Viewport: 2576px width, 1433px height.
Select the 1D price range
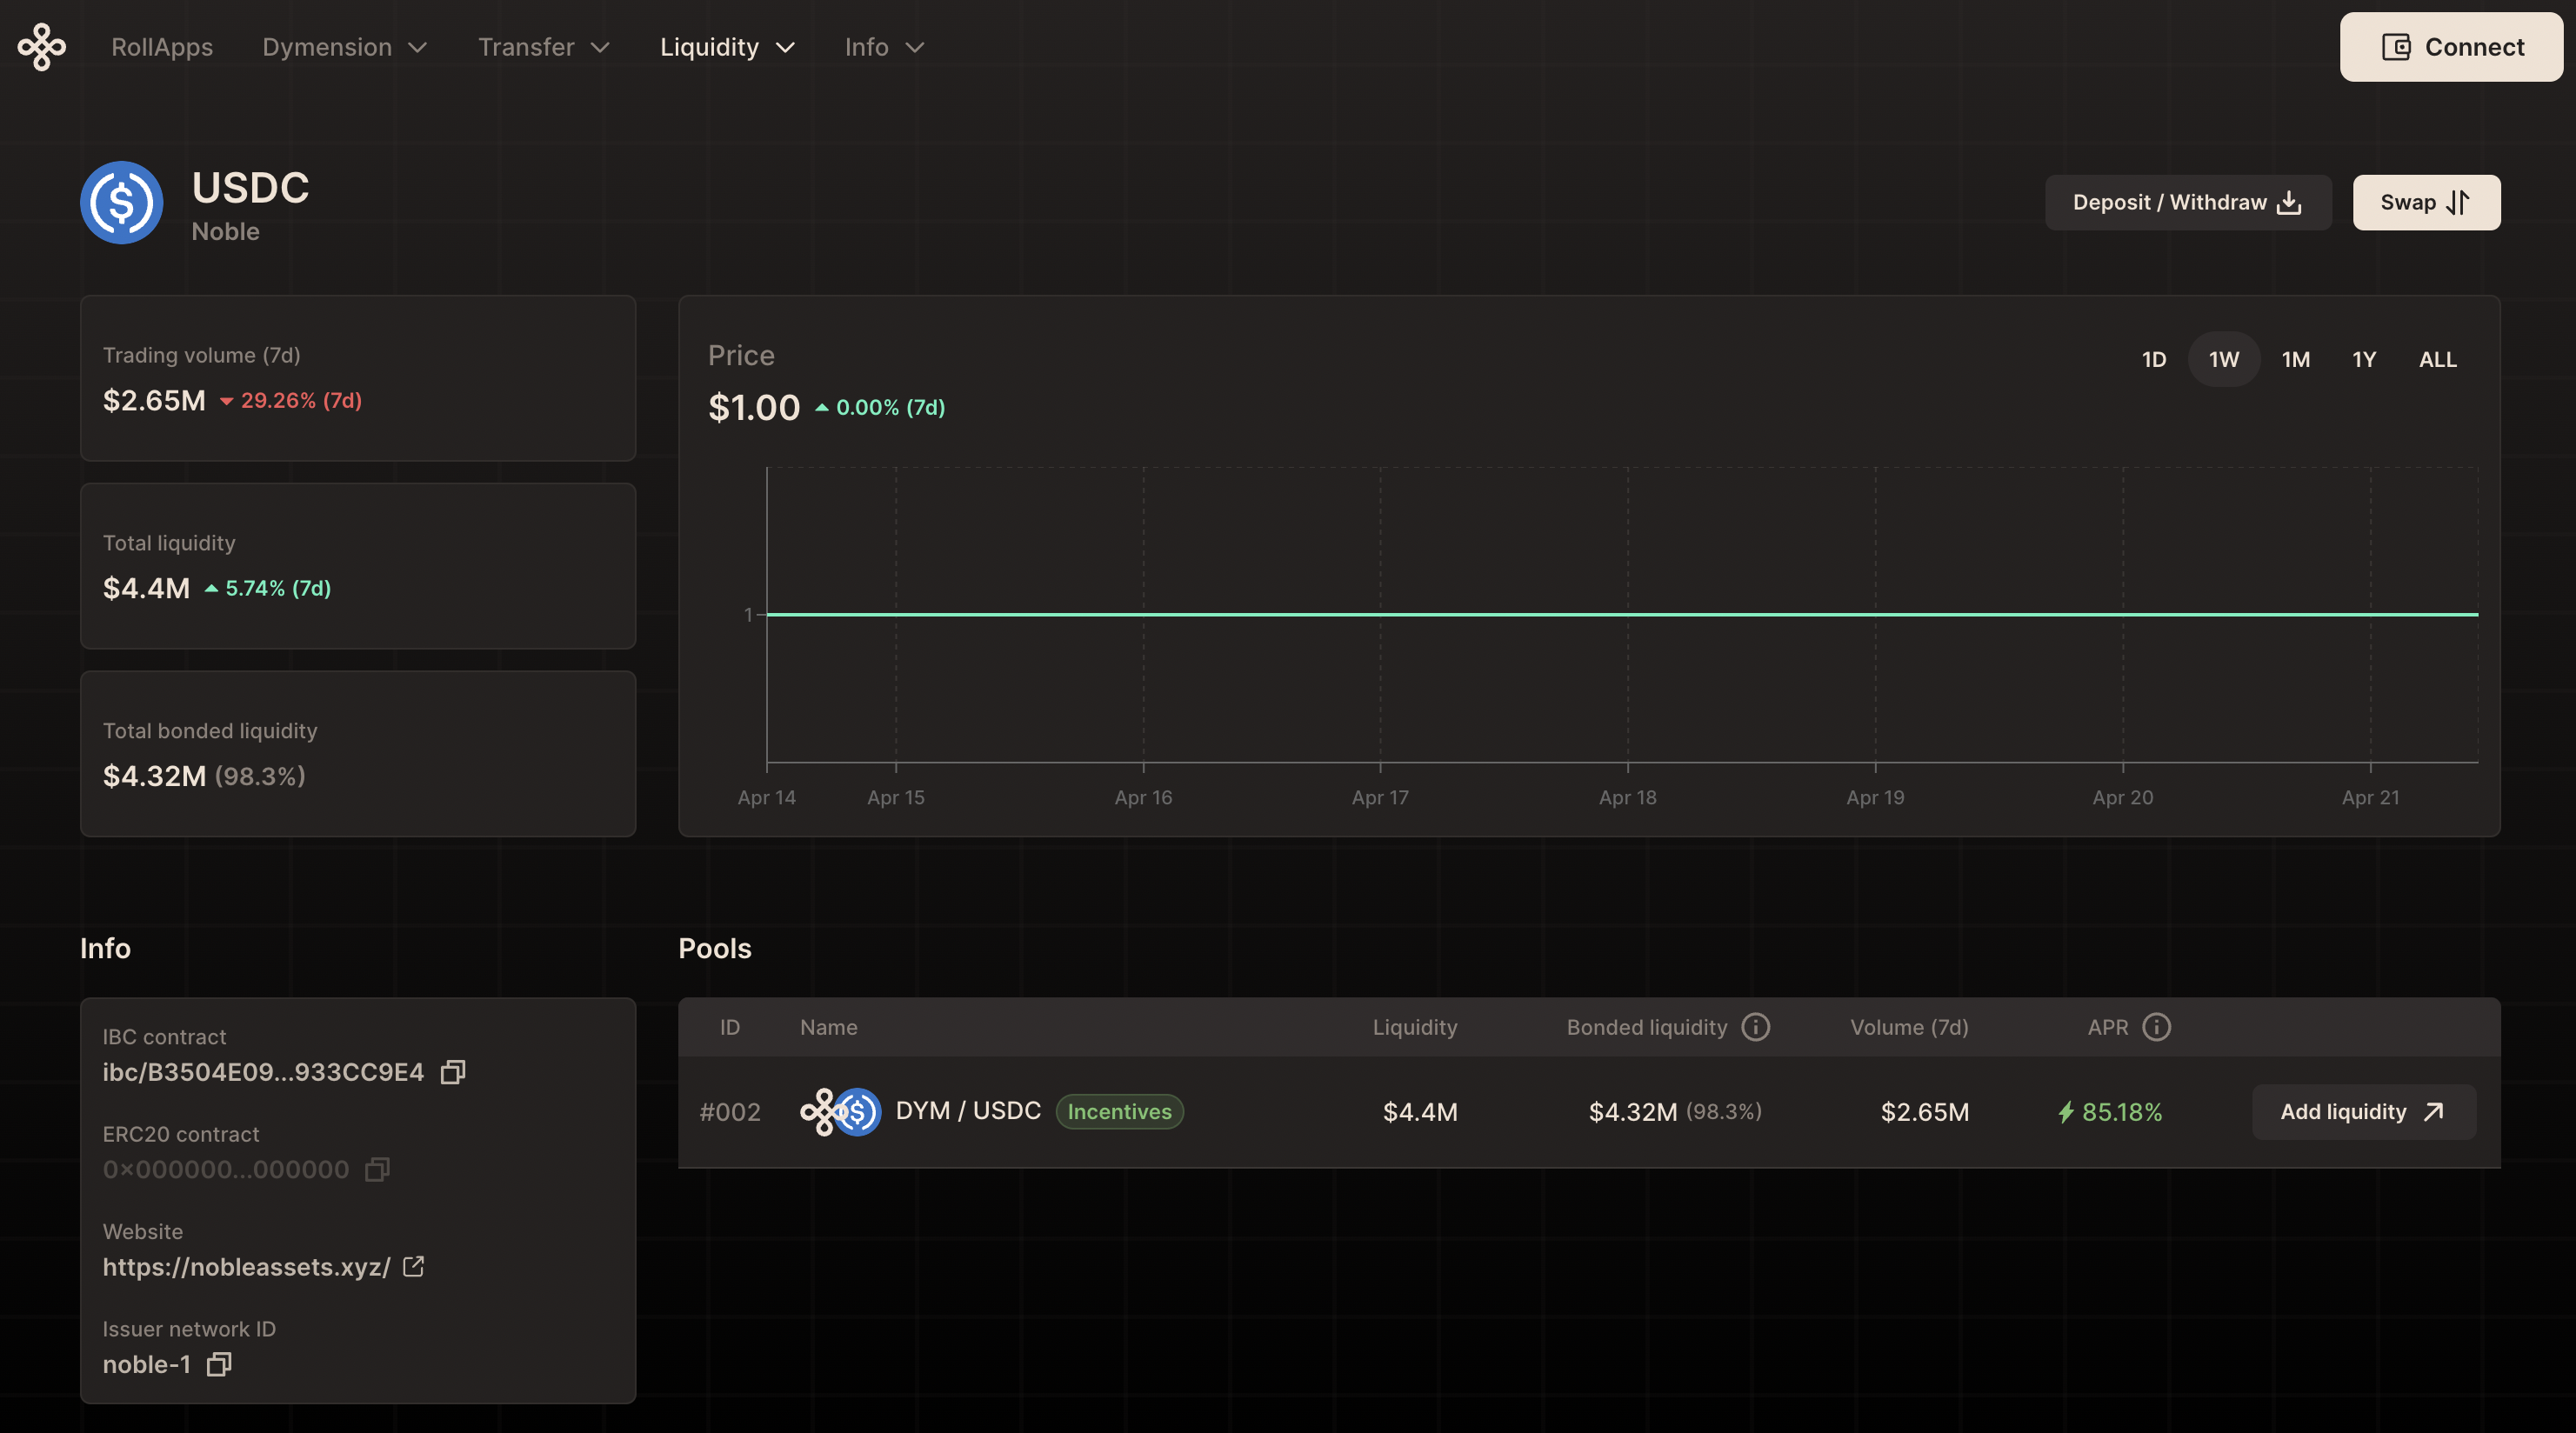pyautogui.click(x=2153, y=359)
